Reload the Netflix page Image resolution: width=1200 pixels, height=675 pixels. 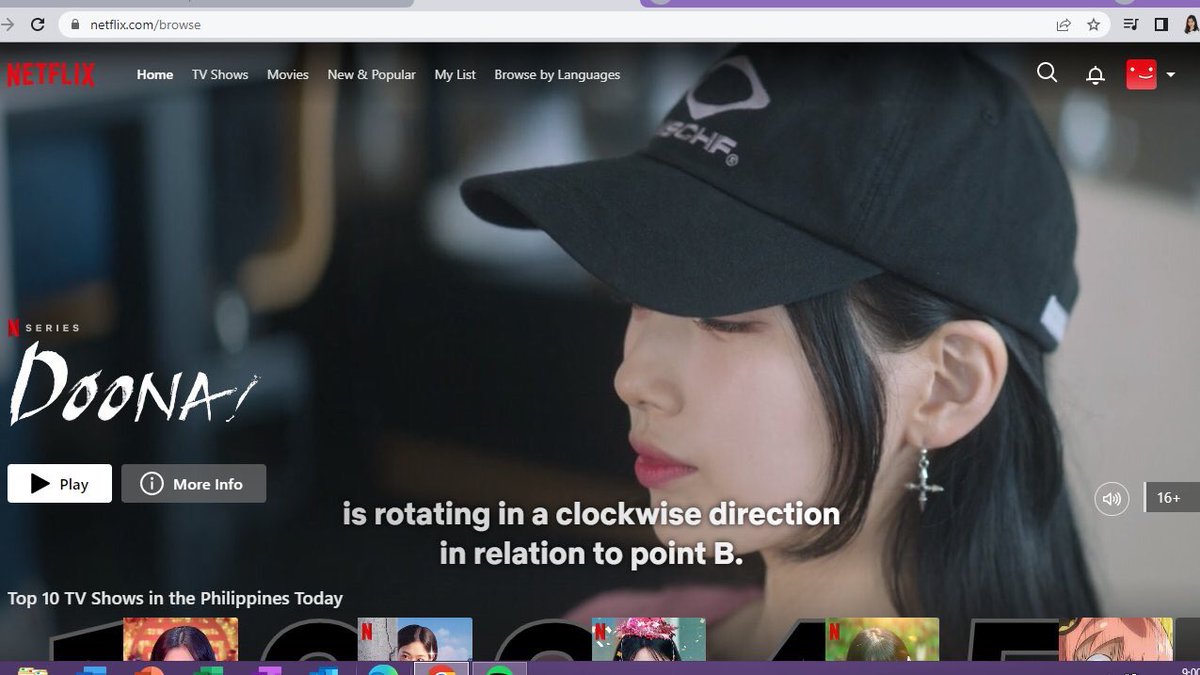coord(38,24)
